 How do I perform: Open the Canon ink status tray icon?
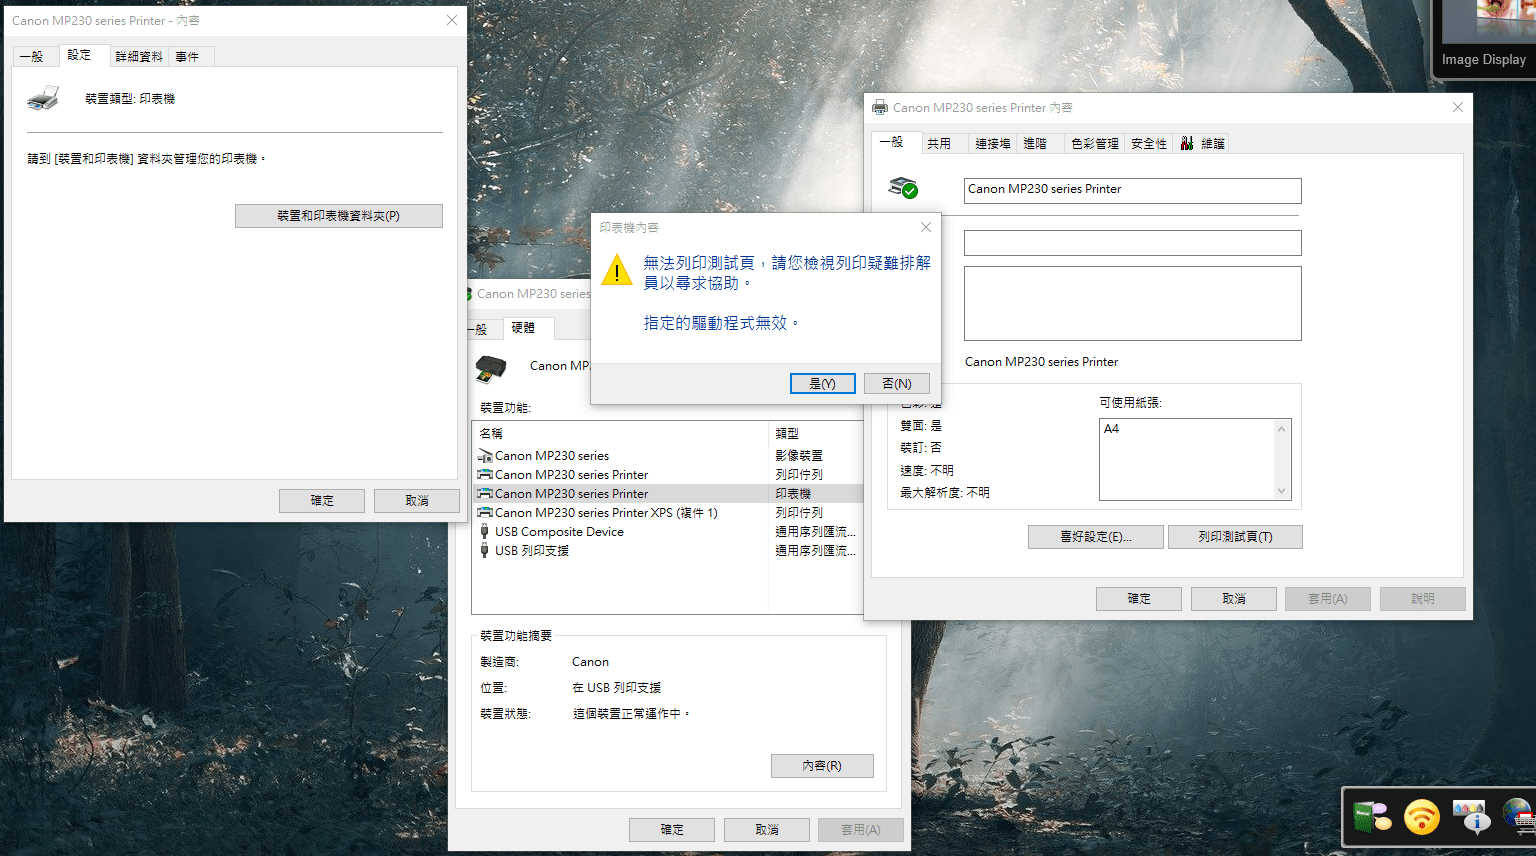1471,817
